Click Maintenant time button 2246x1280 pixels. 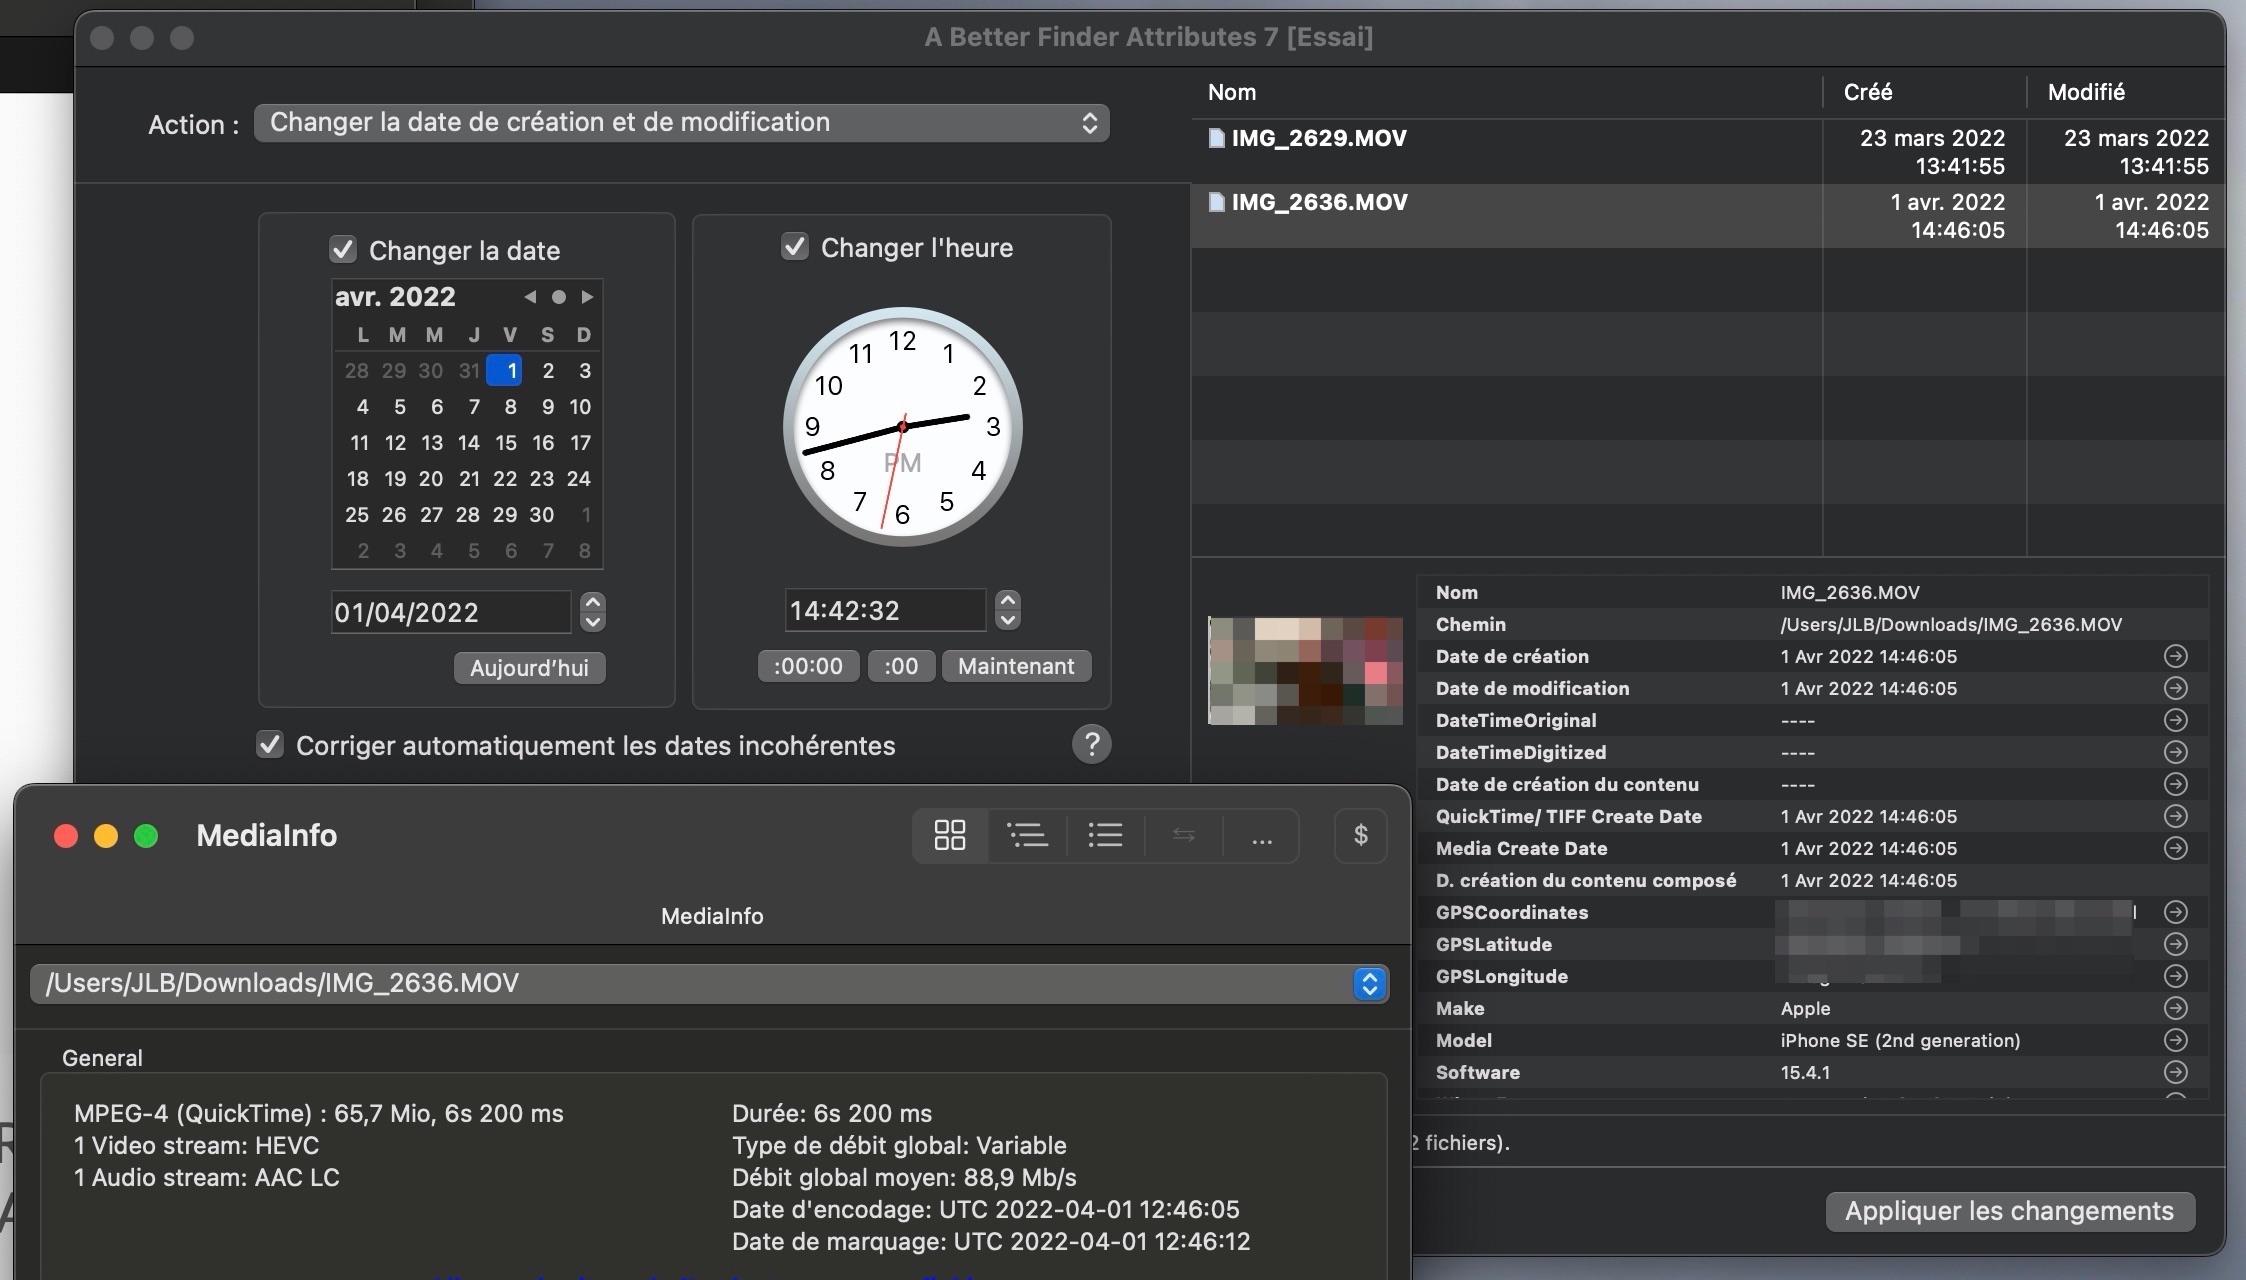pos(1015,666)
